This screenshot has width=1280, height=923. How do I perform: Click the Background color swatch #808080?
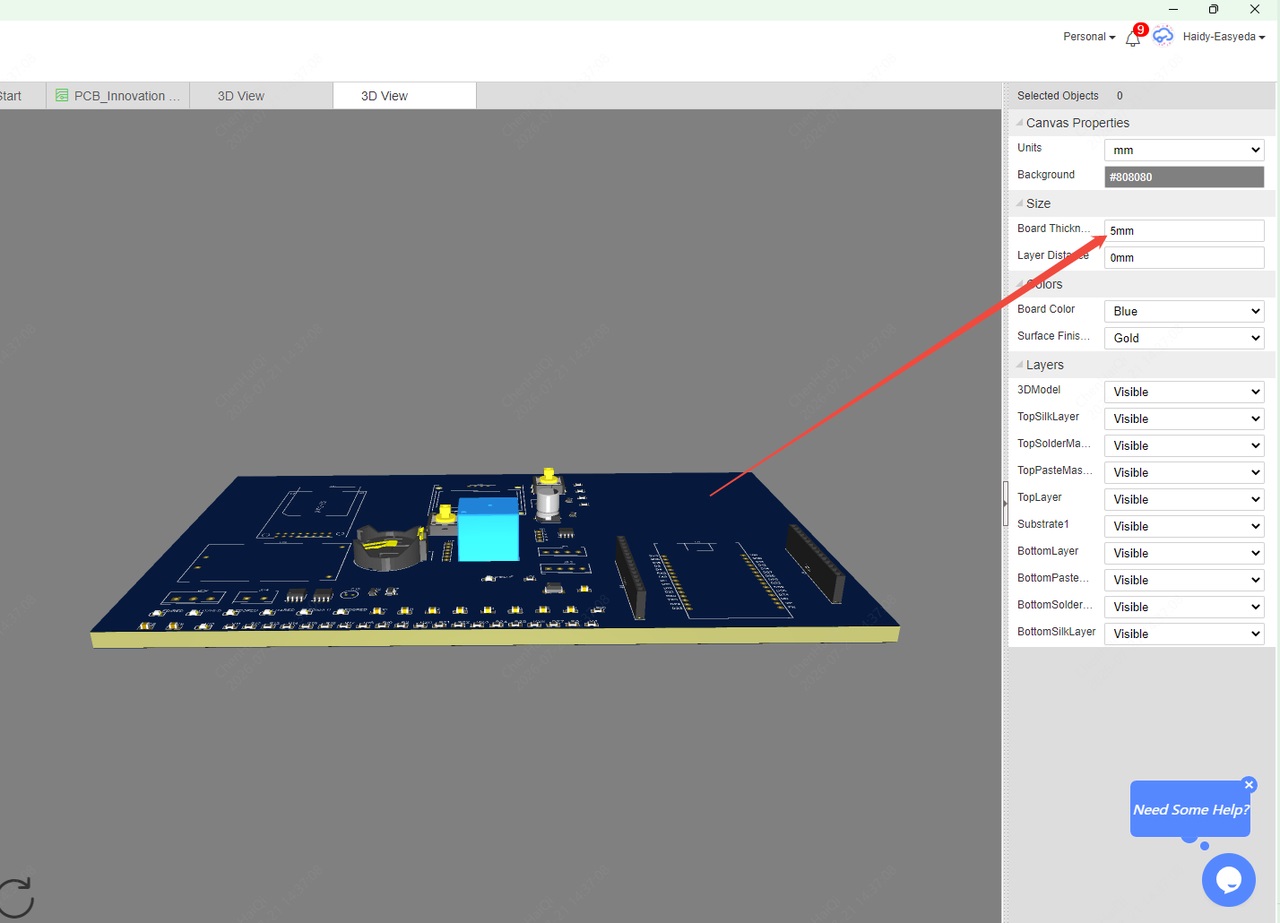[1184, 177]
